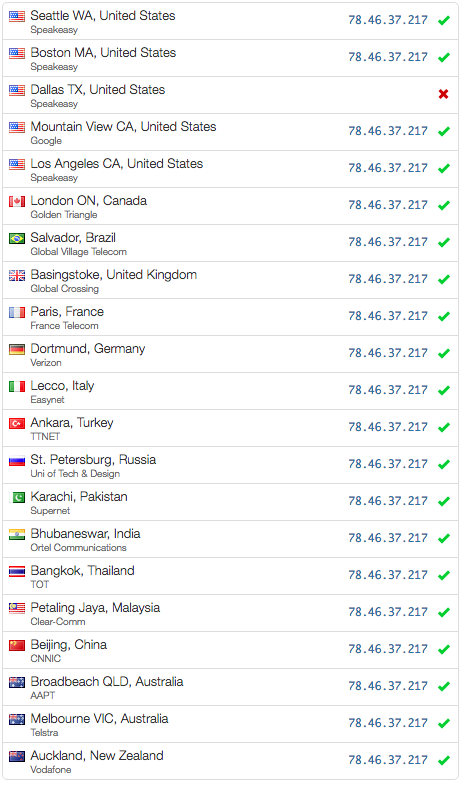
Task: Click the Turkish flag beside Ankara
Action: (17, 424)
